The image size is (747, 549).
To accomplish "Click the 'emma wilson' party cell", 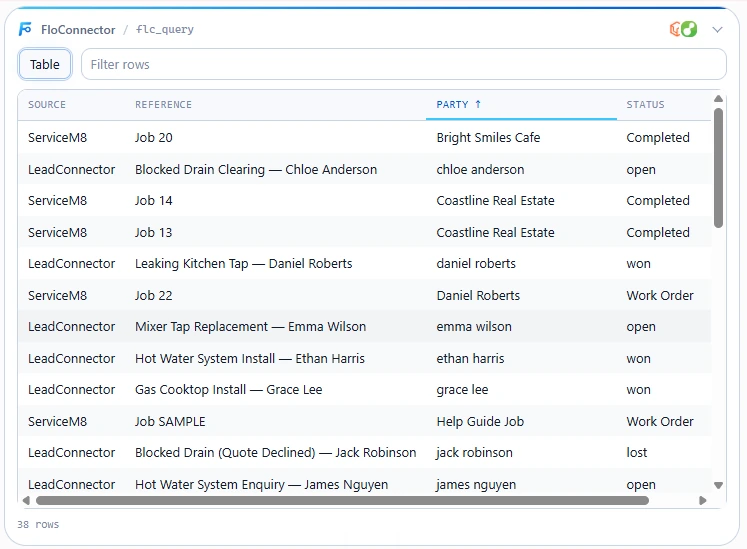I will (x=474, y=326).
